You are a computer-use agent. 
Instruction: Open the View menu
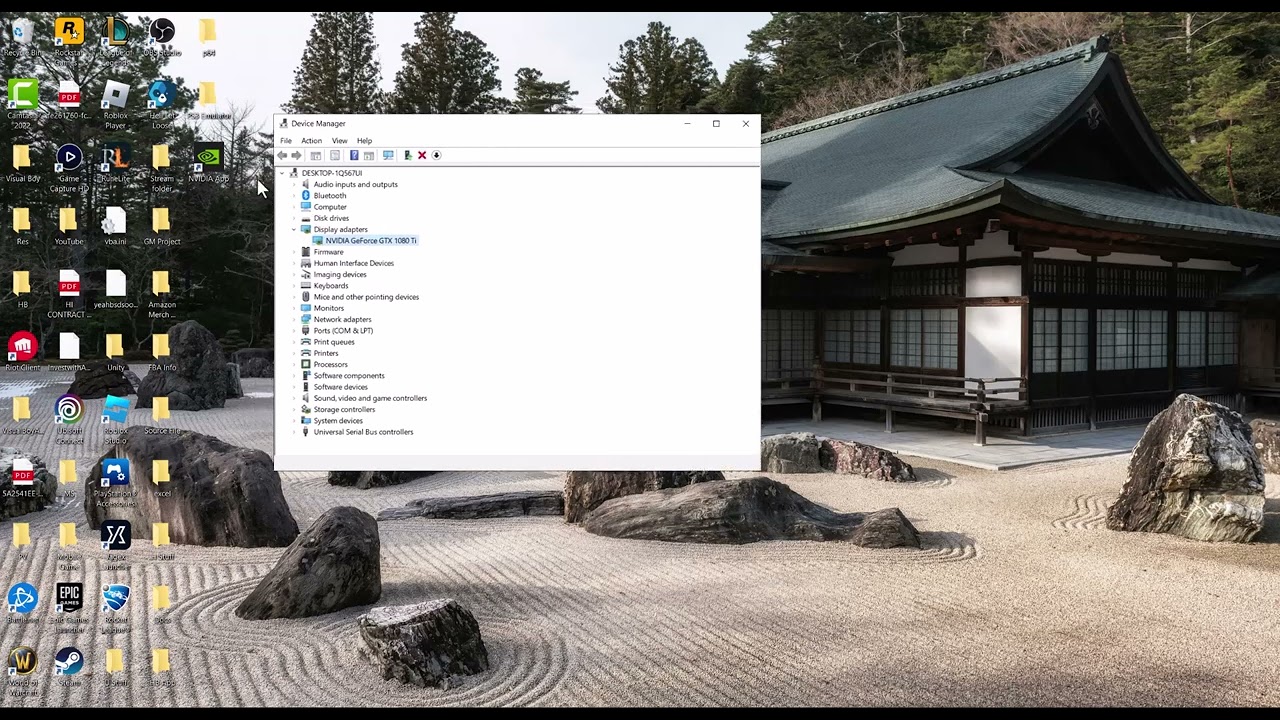pos(339,141)
